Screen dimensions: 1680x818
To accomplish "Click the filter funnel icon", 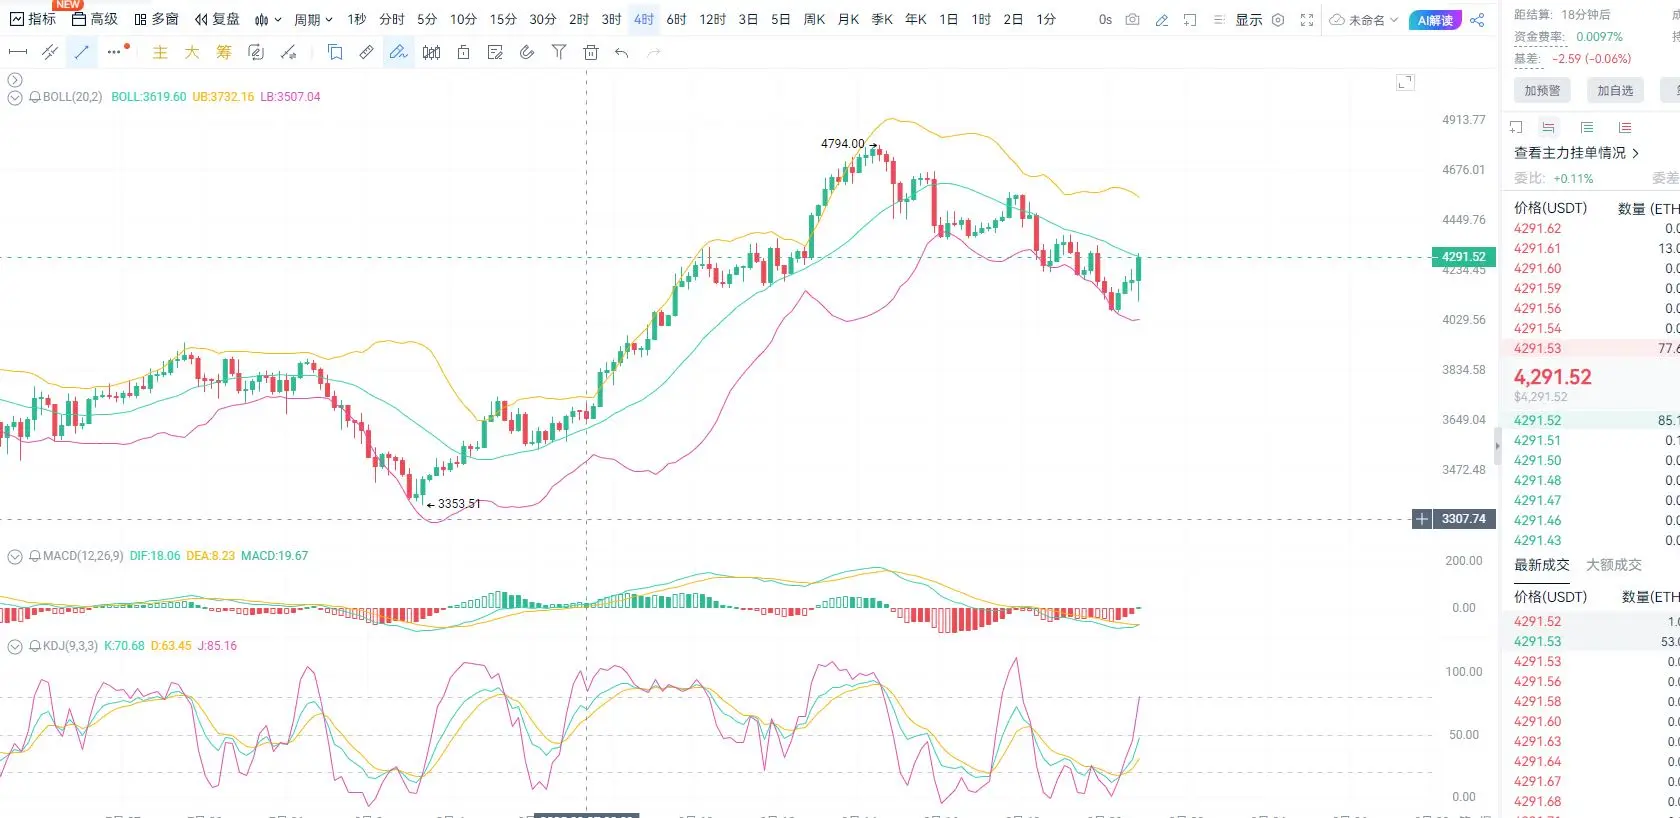I will [x=559, y=52].
